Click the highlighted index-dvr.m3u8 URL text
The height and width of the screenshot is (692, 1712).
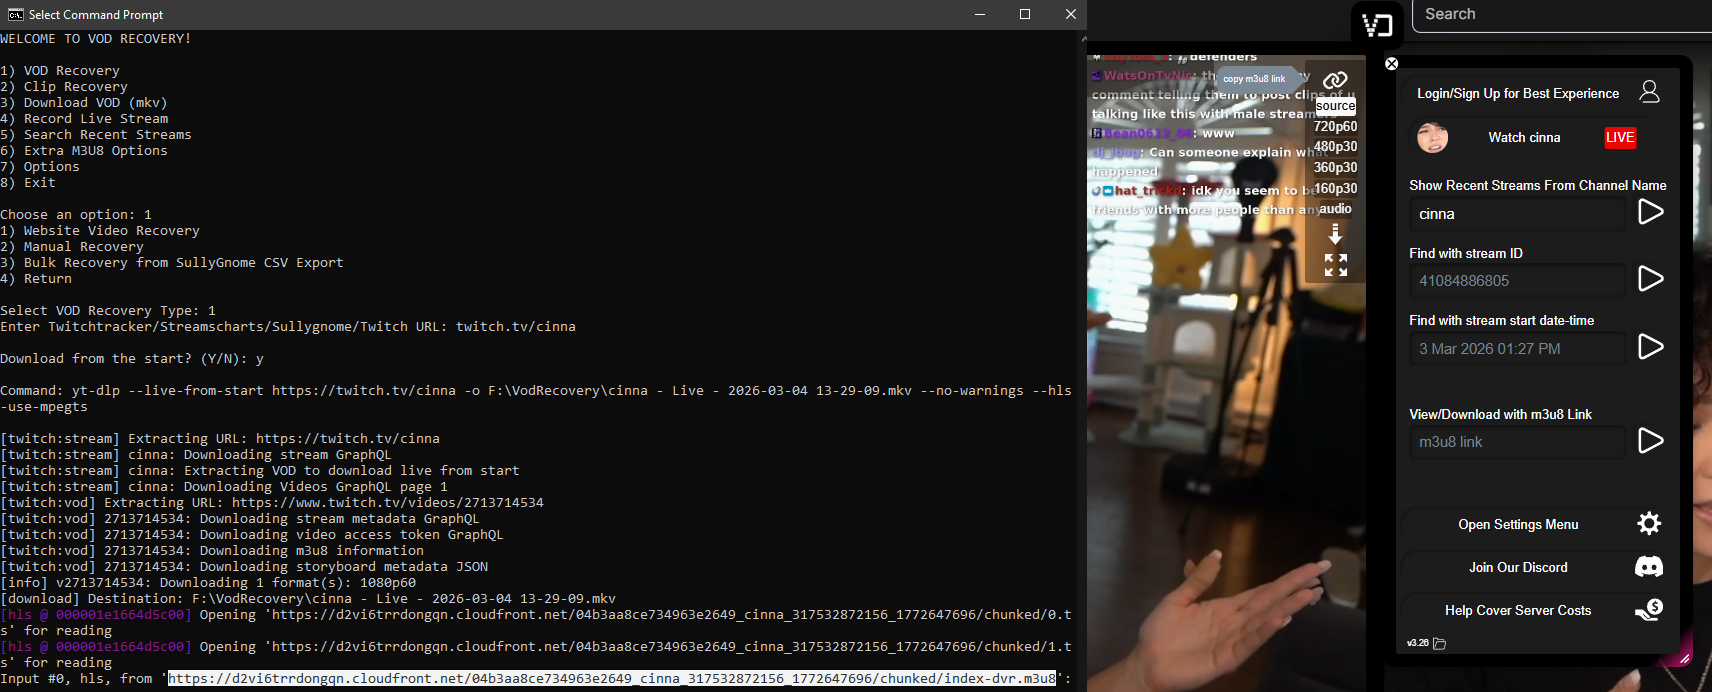[612, 678]
